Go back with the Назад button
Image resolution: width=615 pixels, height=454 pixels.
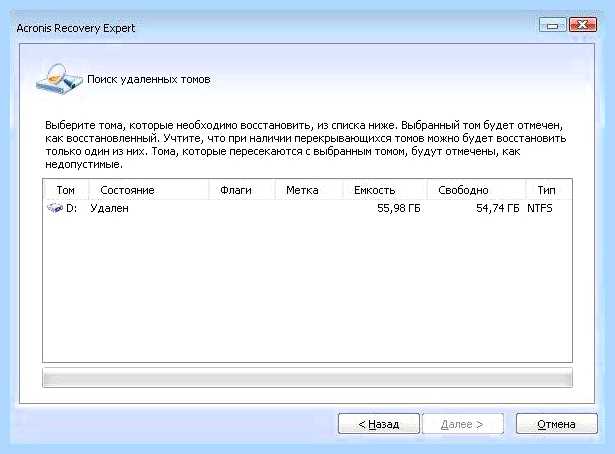378,424
